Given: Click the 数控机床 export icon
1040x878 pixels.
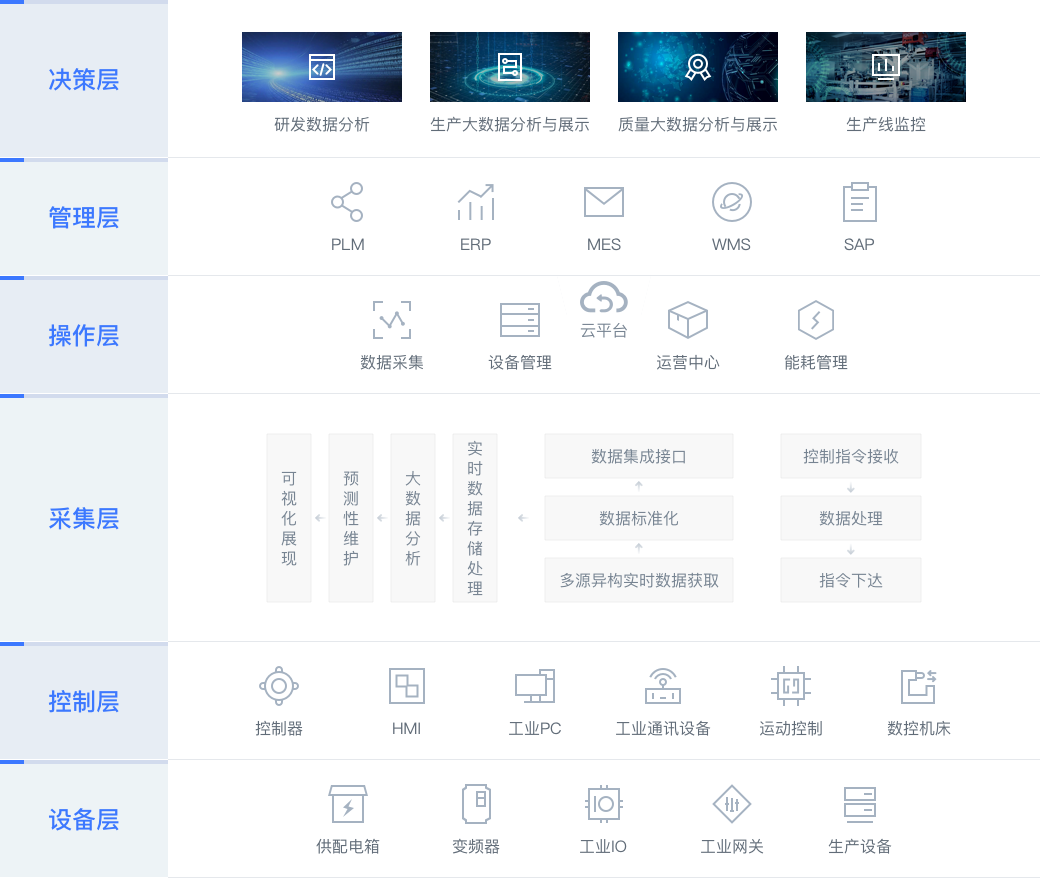Looking at the screenshot, I should (x=919, y=686).
